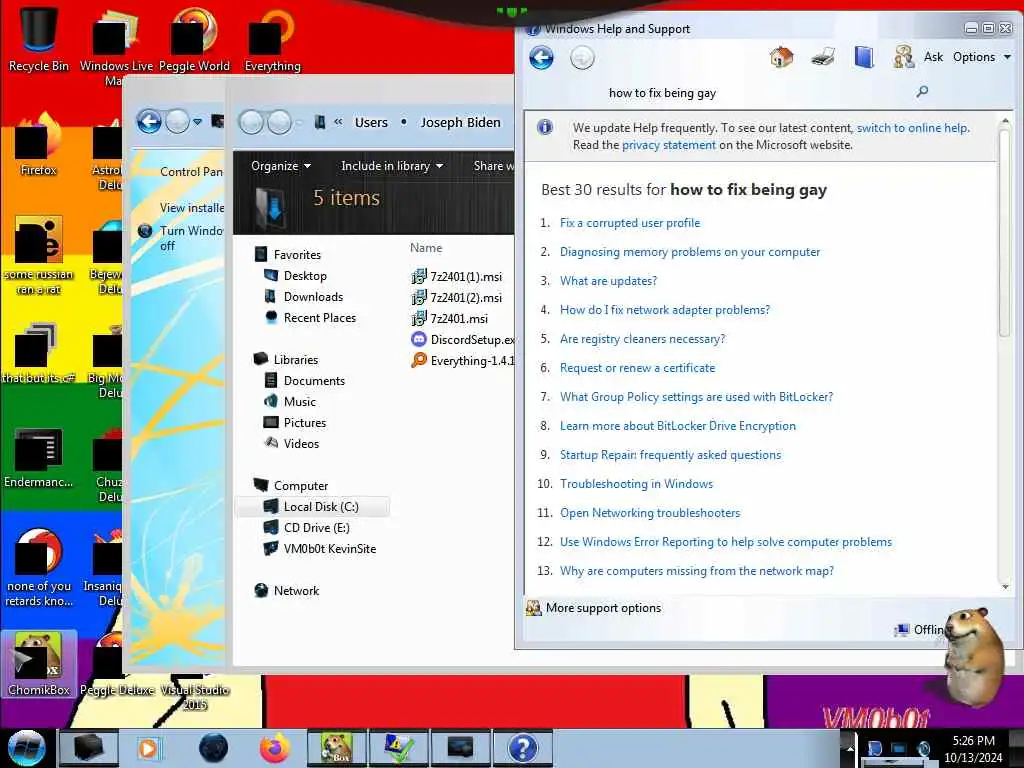Select DiscordSetup.exe file
The width and height of the screenshot is (1024, 768).
coord(462,340)
